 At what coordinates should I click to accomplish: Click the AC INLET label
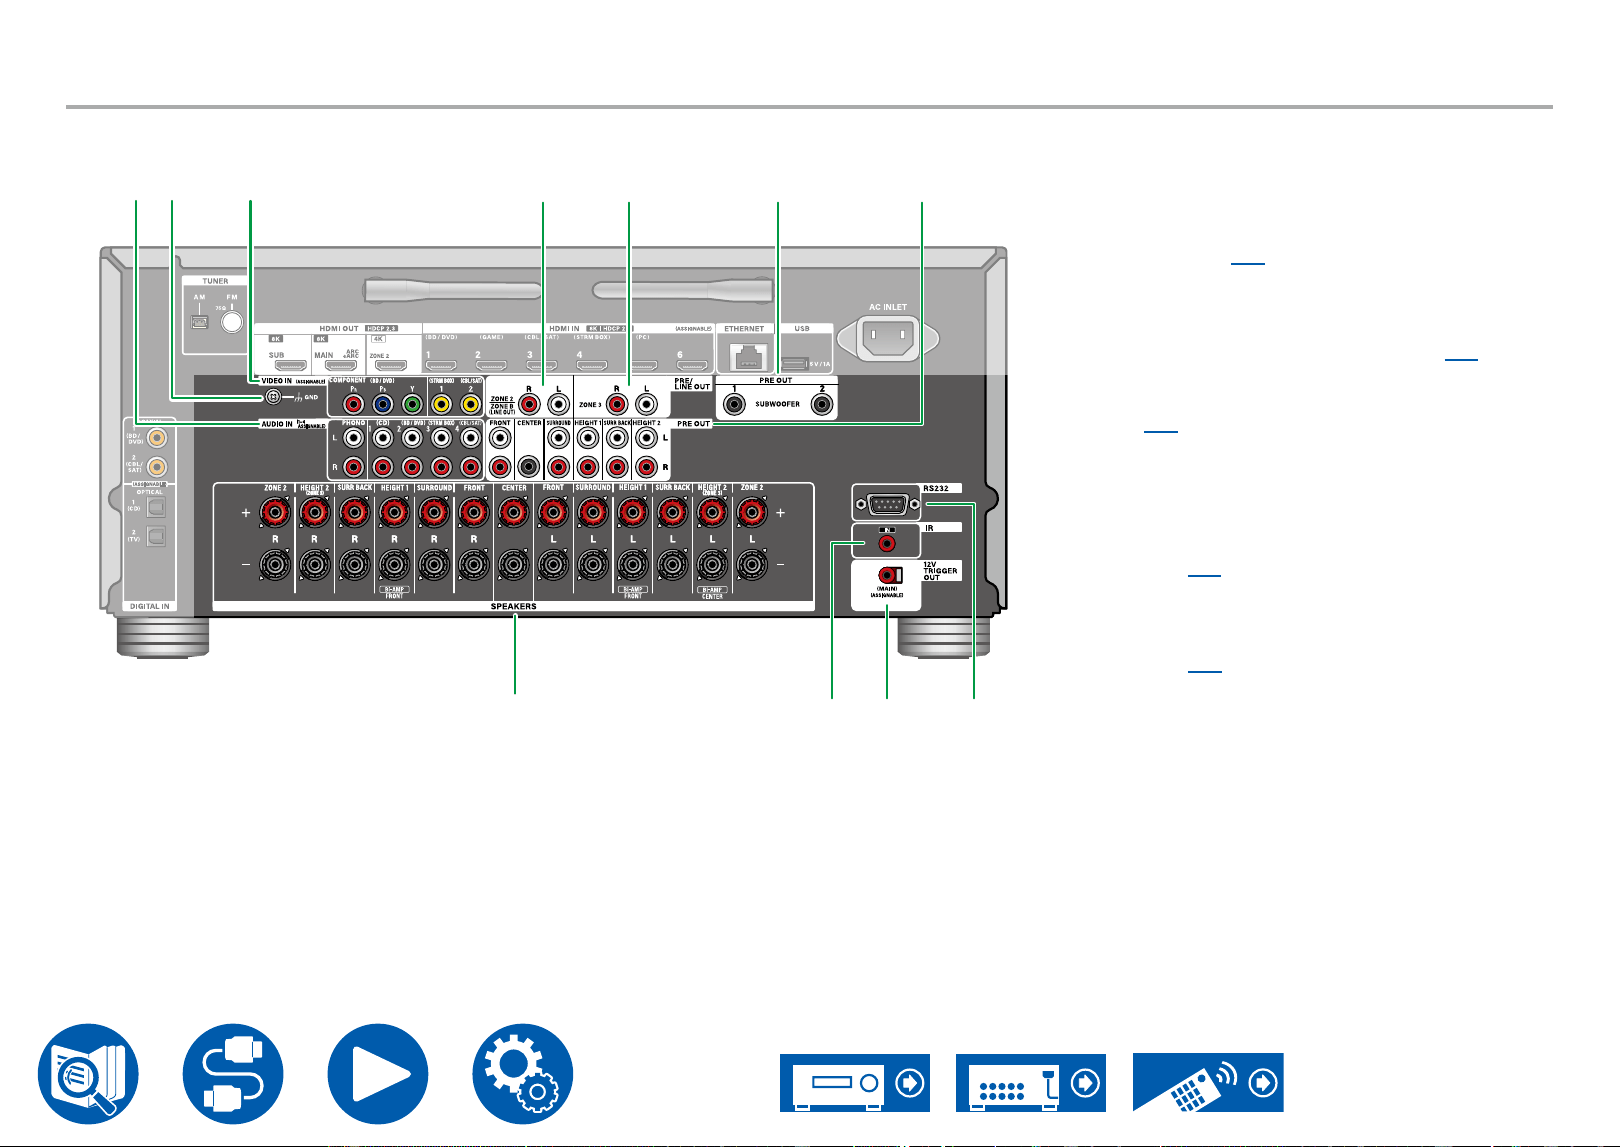pos(888,307)
